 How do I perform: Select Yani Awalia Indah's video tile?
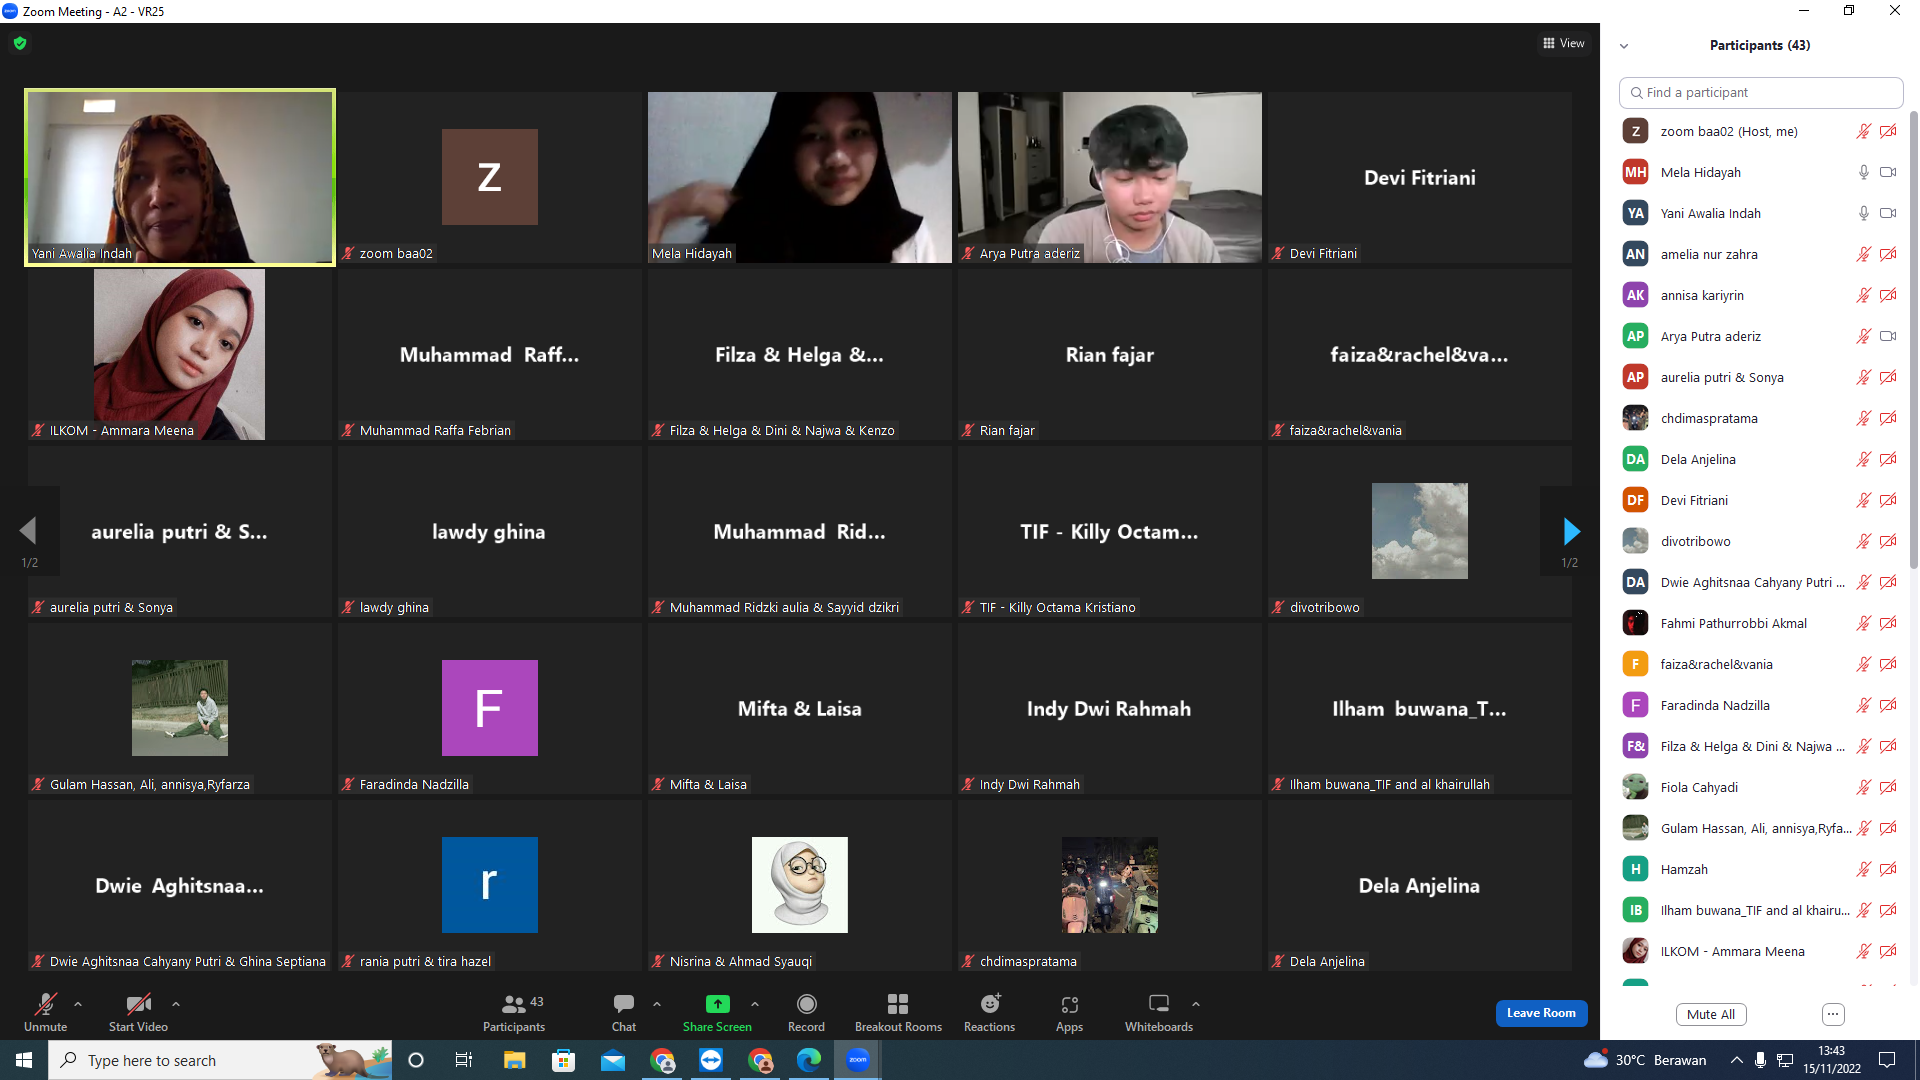tap(180, 177)
